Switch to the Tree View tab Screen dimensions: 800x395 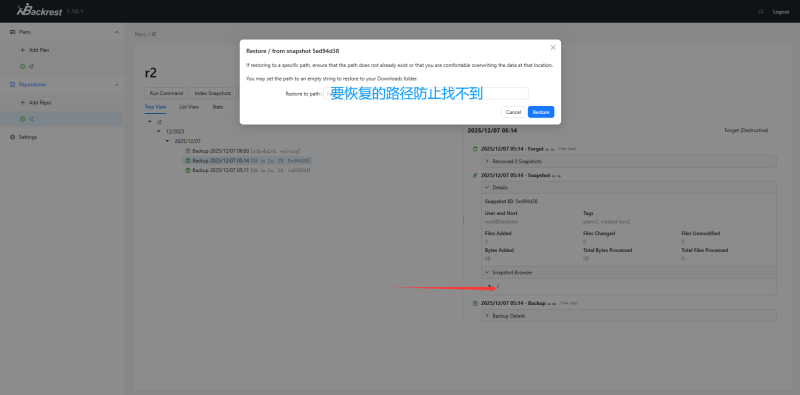[156, 107]
